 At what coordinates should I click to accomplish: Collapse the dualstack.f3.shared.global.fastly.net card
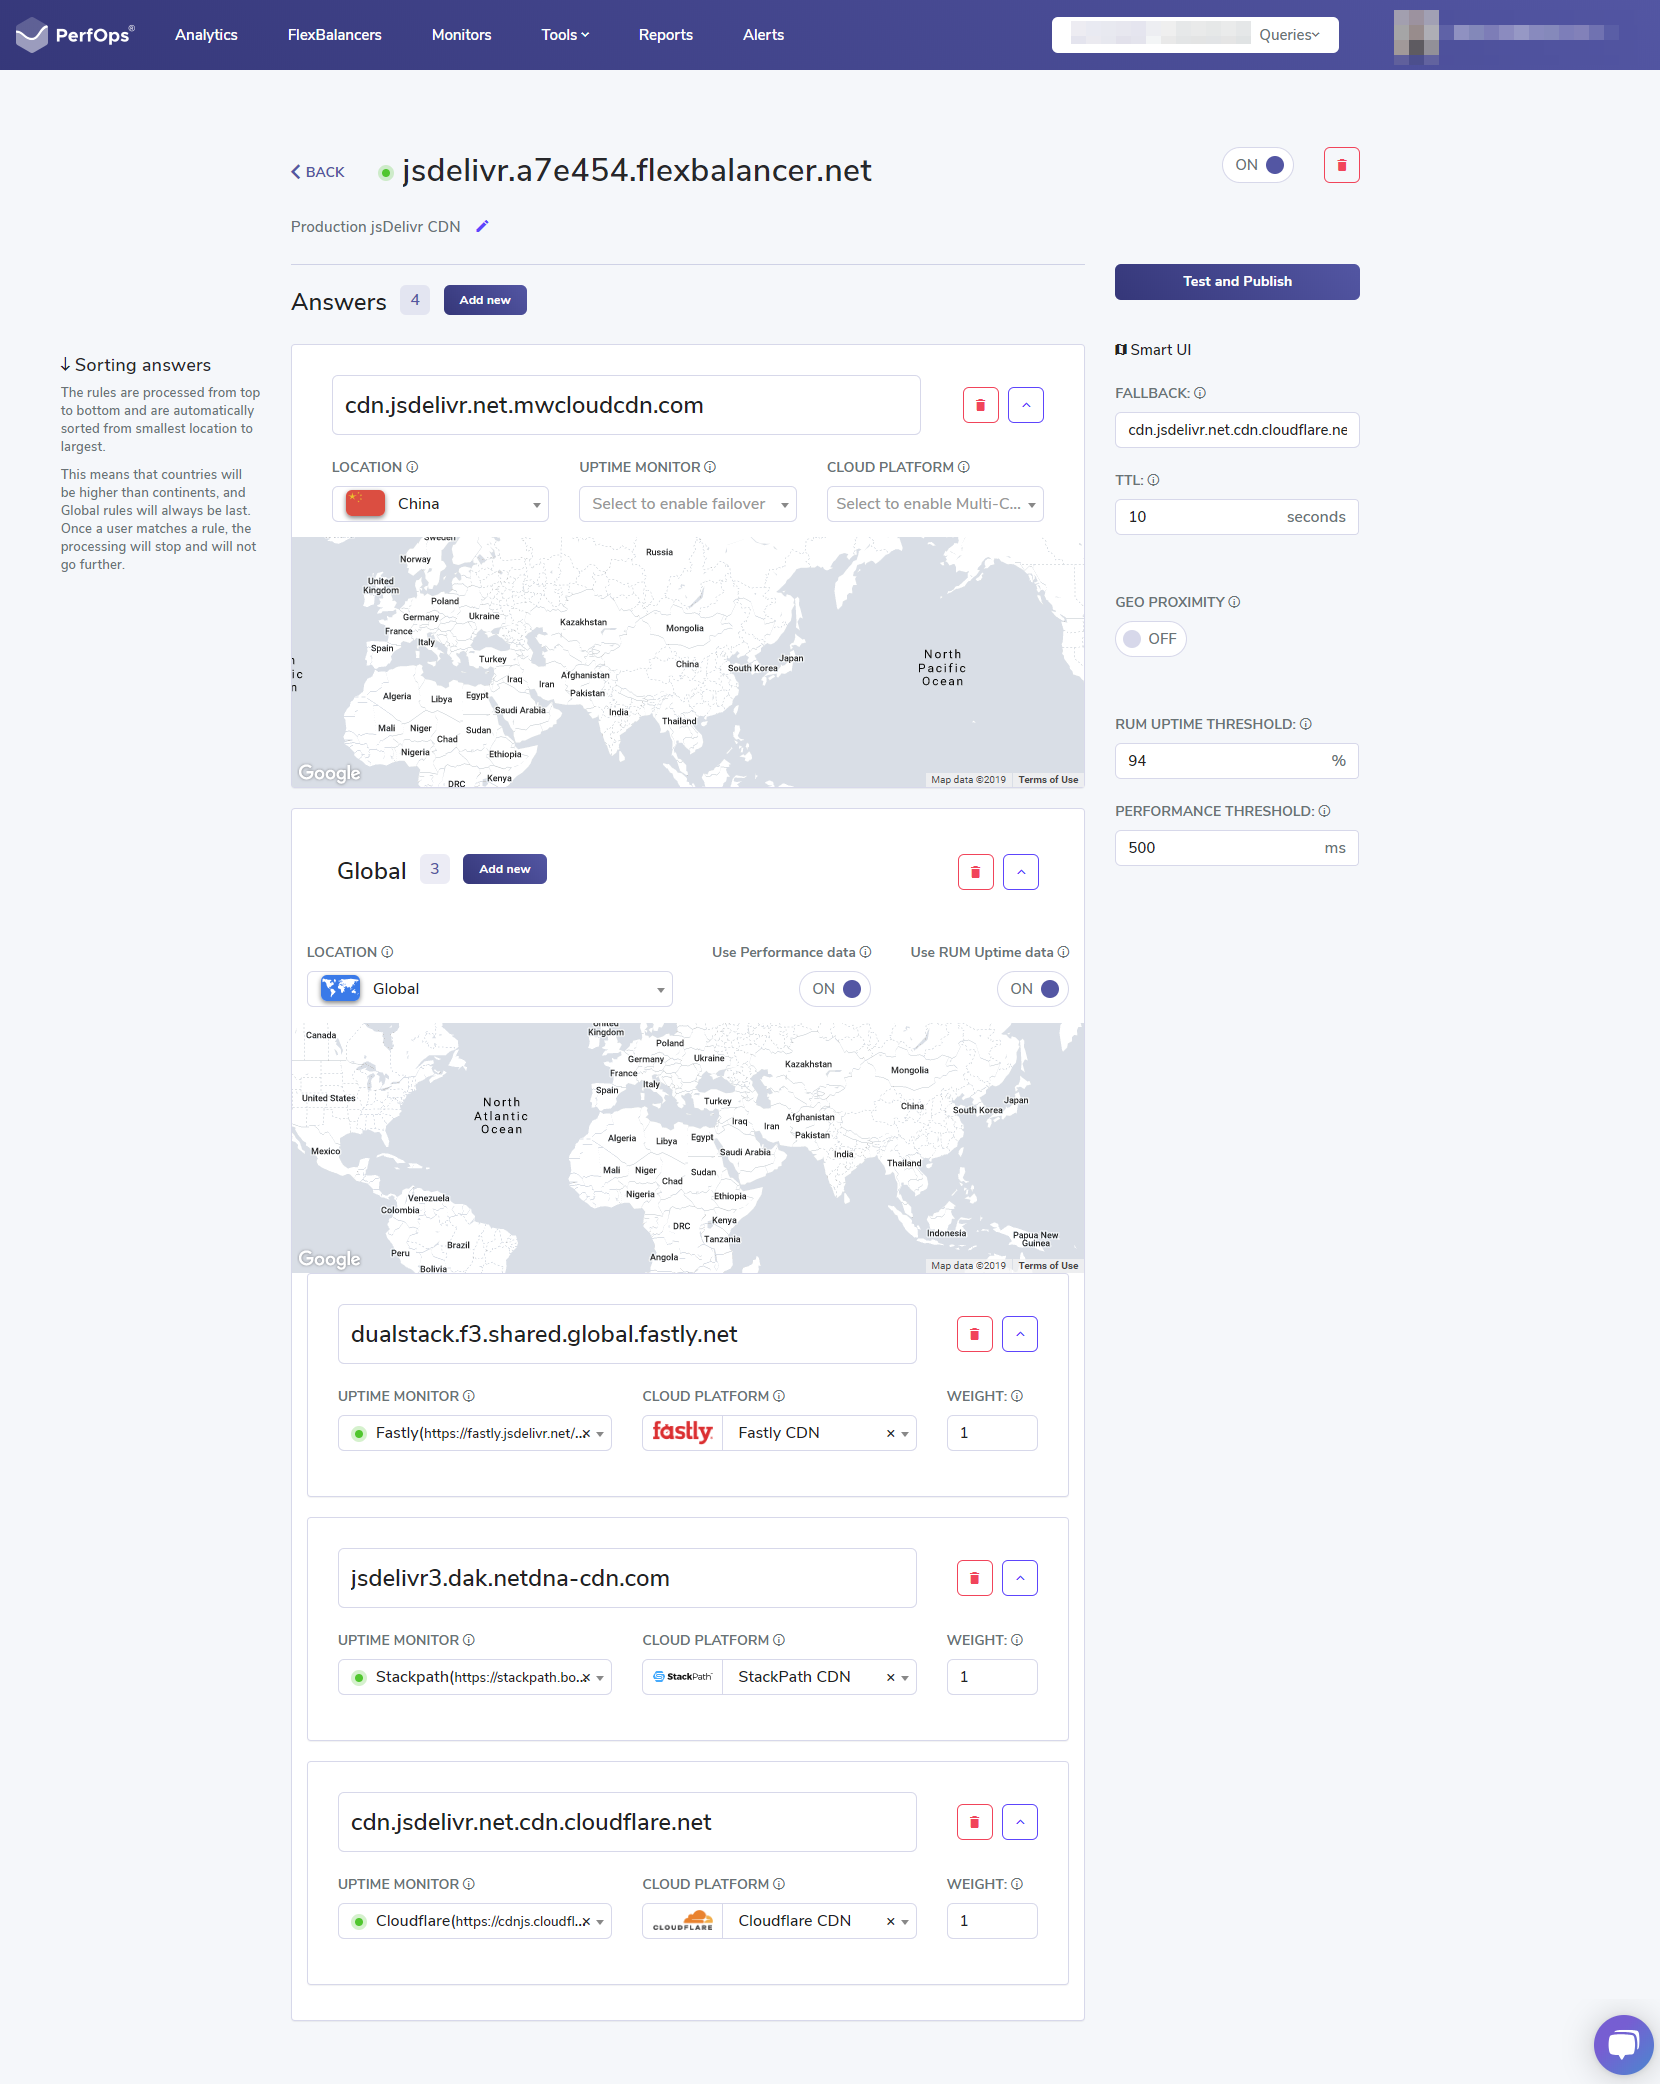pos(1020,1334)
